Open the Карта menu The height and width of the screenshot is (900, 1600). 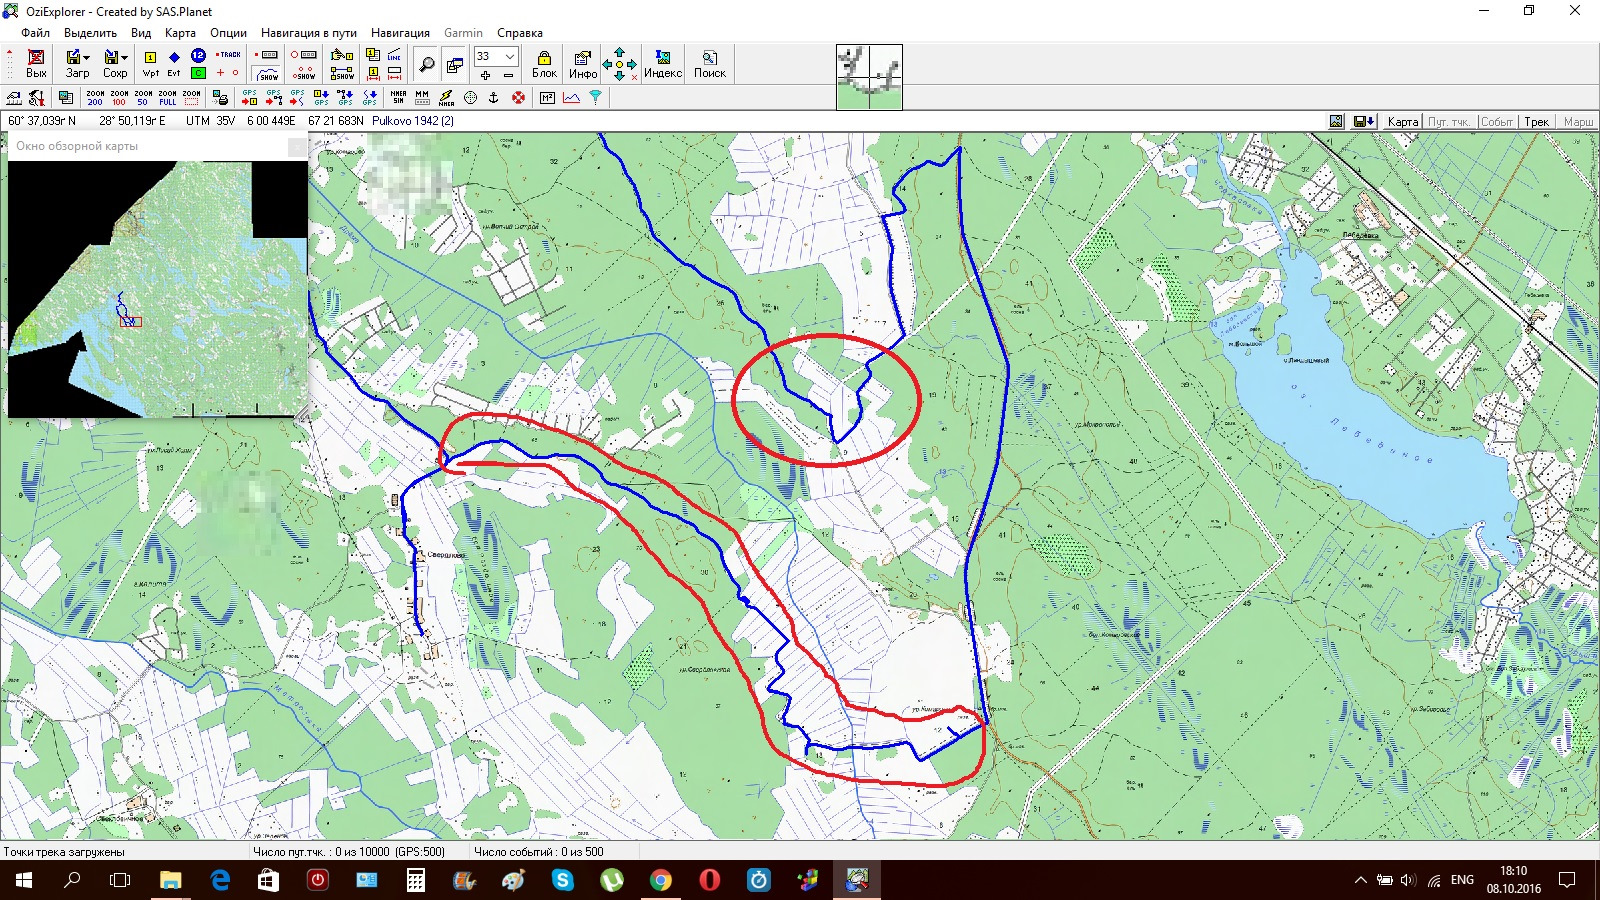180,33
